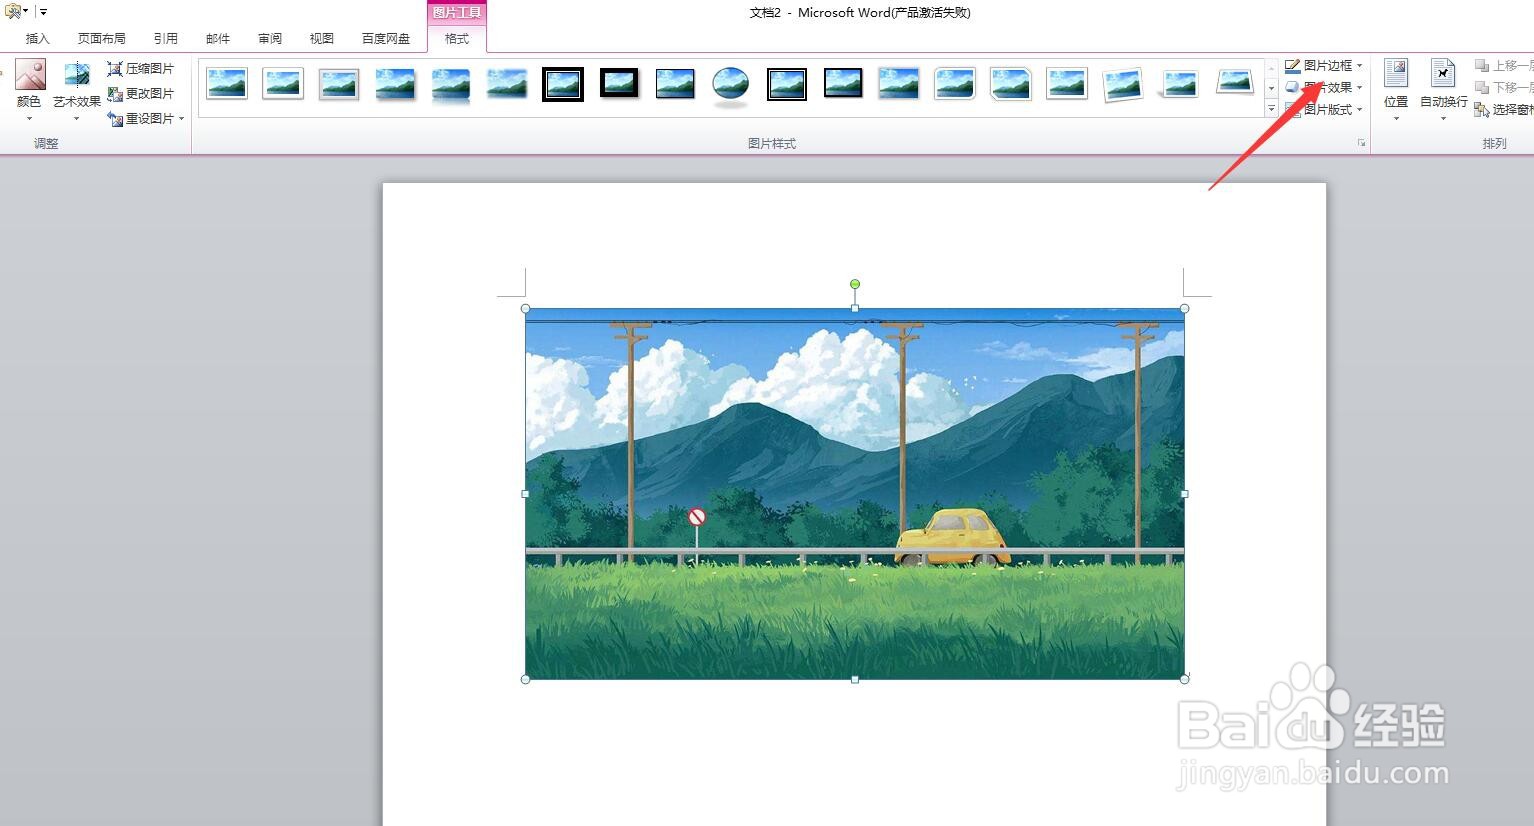Open the 图片样式 group dialog launcher
The height and width of the screenshot is (826, 1534).
(1361, 144)
